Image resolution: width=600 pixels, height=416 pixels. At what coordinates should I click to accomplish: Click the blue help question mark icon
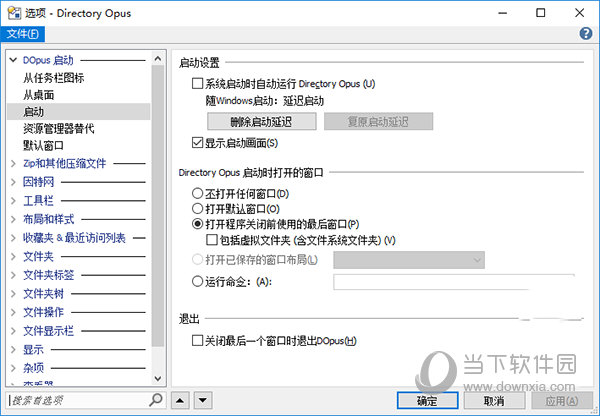pos(585,34)
